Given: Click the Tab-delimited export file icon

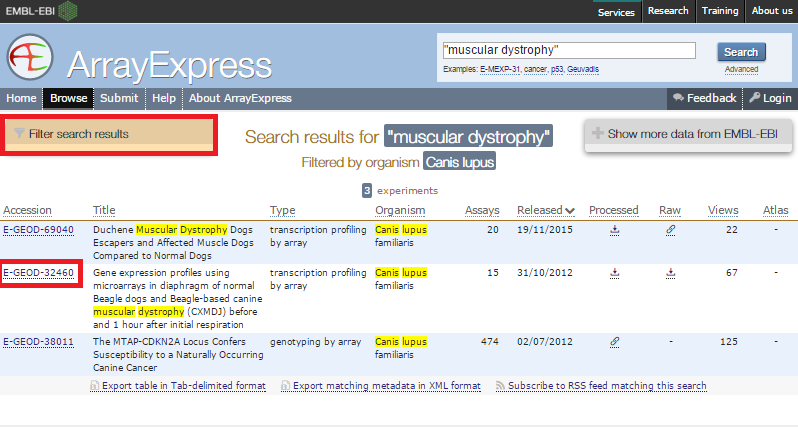Looking at the screenshot, I should (94, 386).
